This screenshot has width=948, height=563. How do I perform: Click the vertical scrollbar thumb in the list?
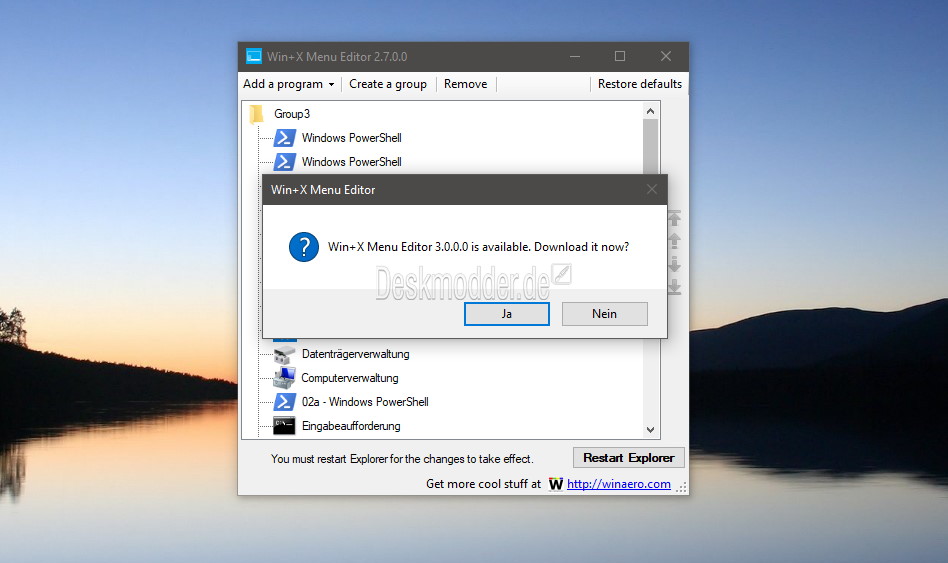[651, 146]
